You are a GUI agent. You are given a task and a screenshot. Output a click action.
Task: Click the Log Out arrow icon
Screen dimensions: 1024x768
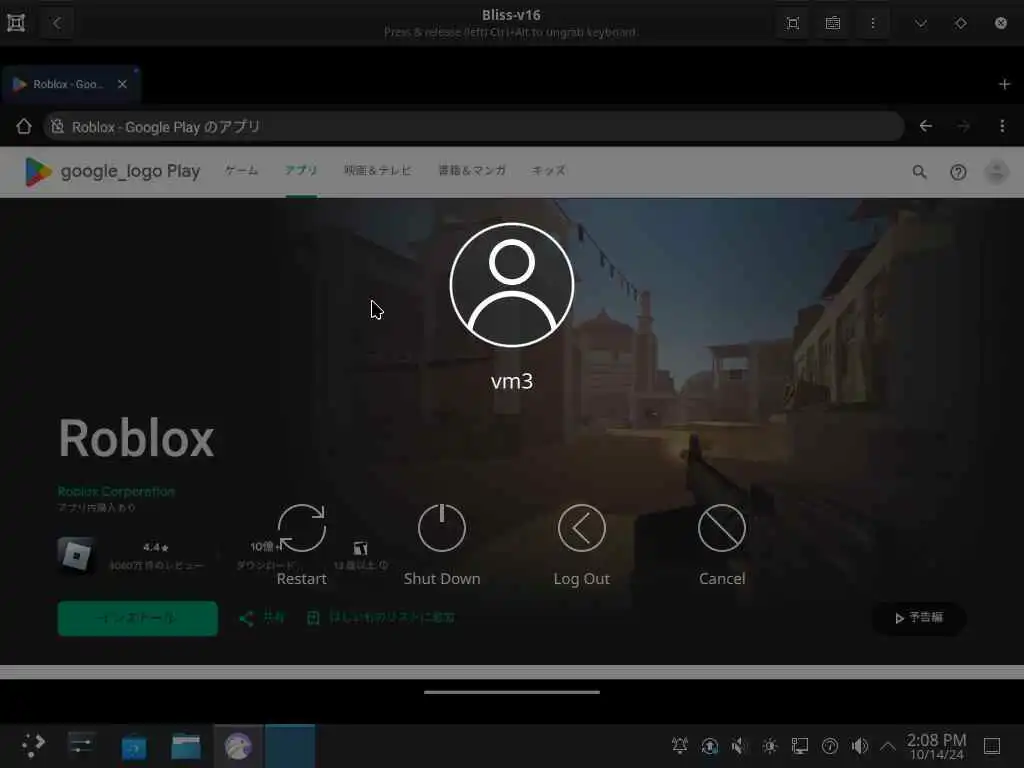(x=581, y=528)
